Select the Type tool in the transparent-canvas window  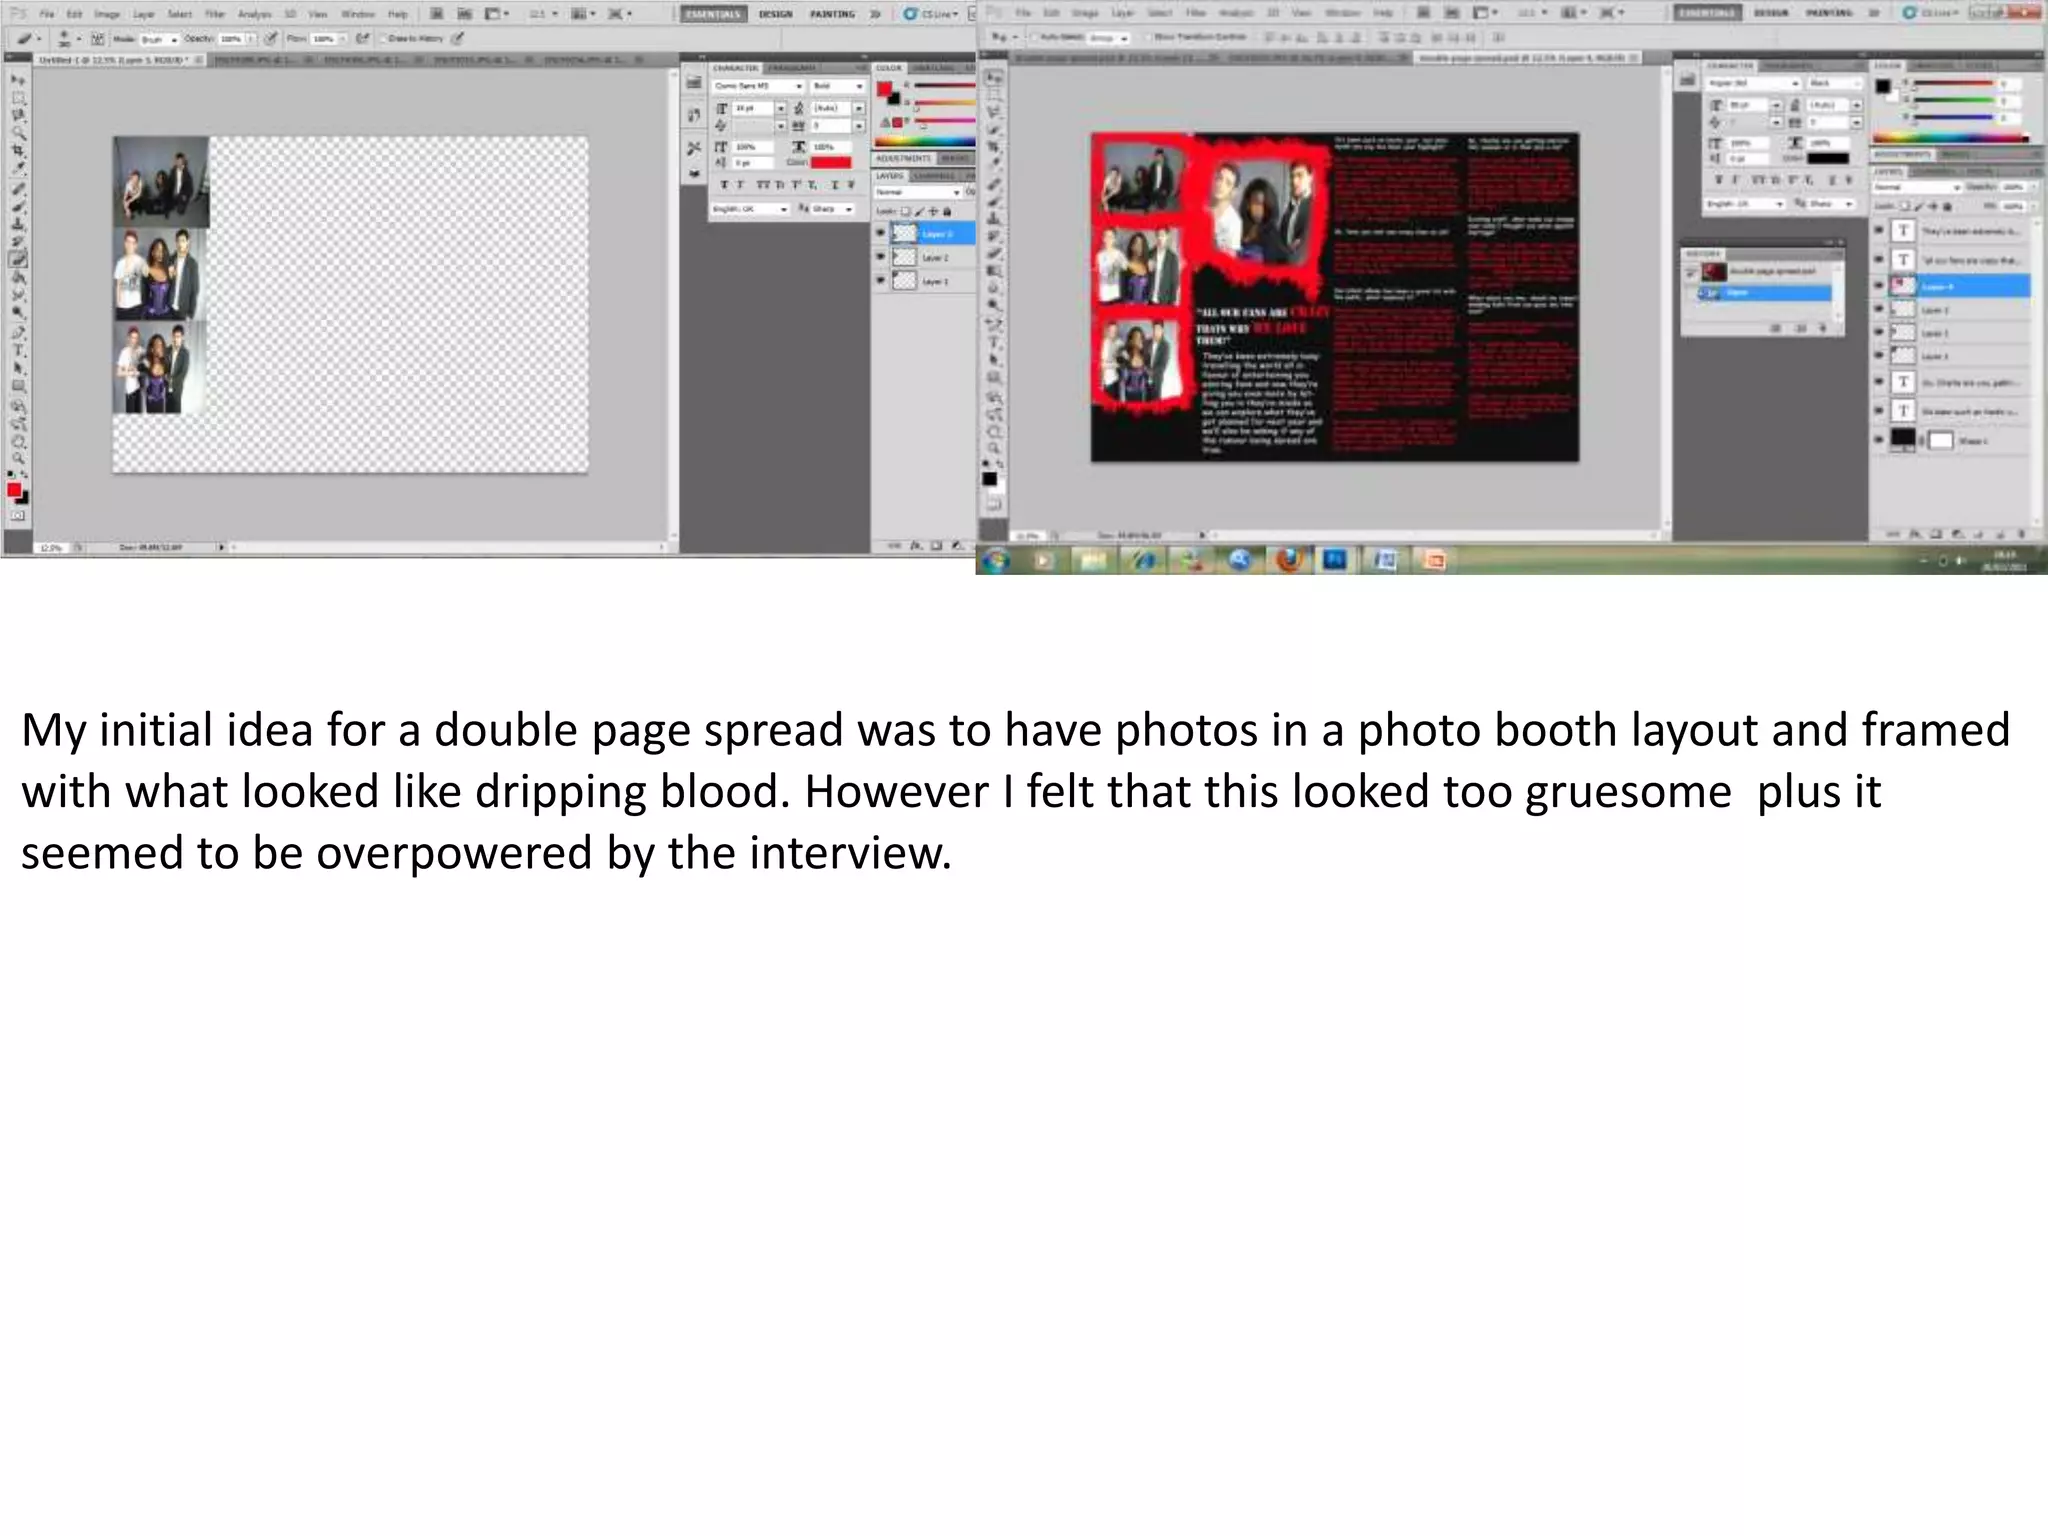[x=18, y=351]
